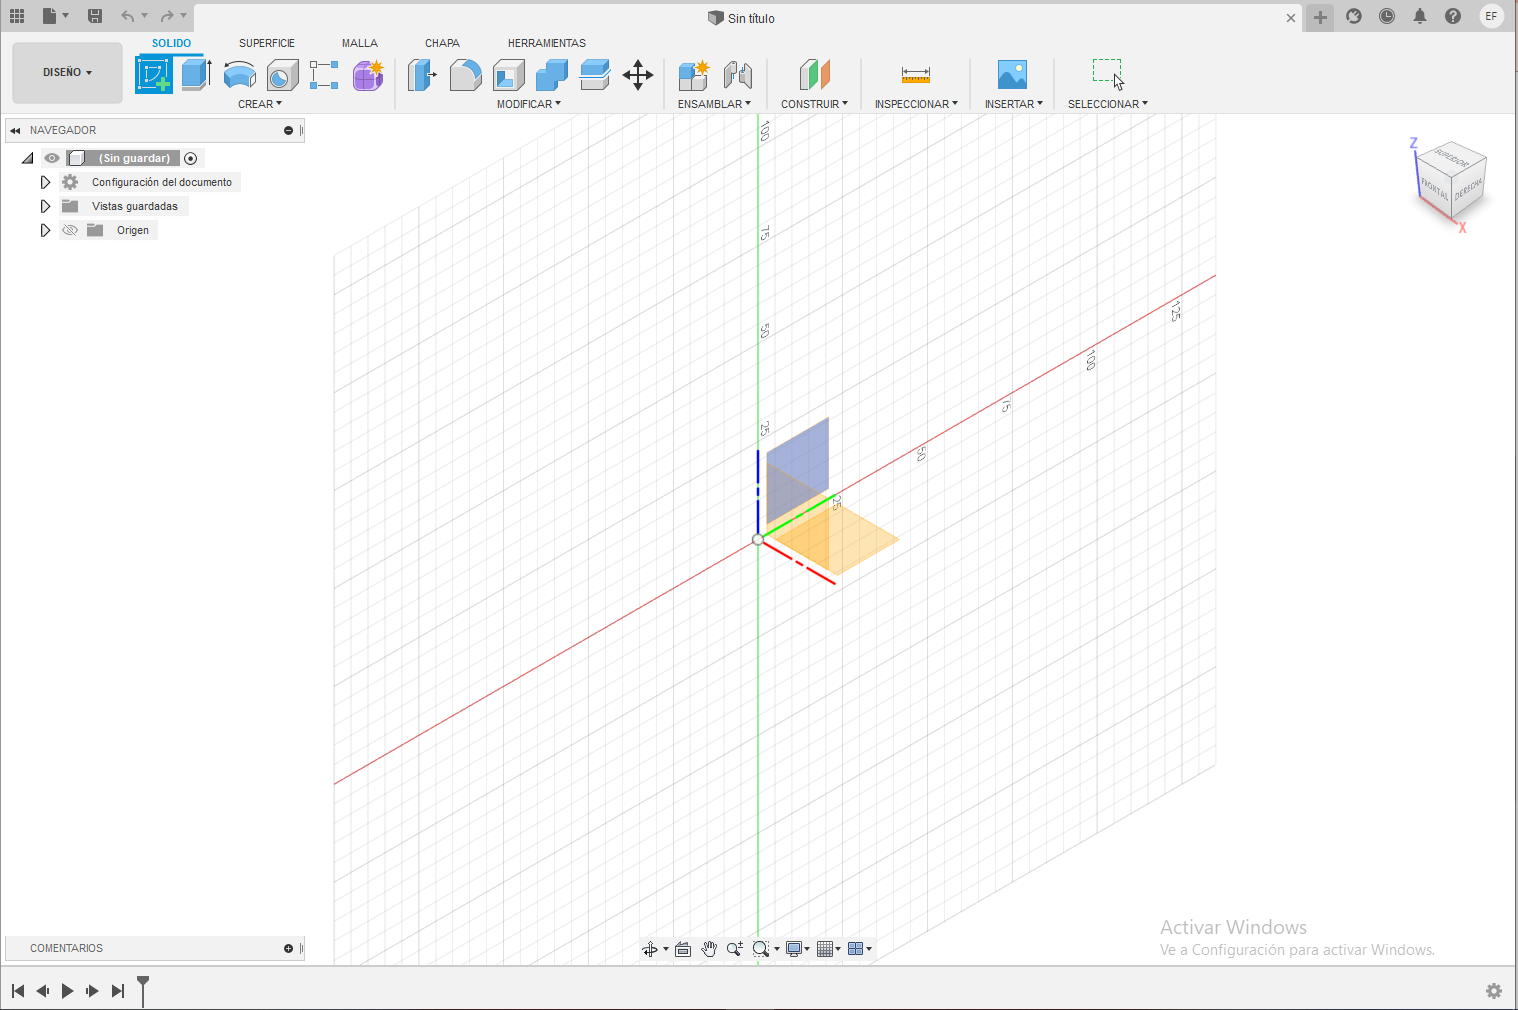
Task: Switch to the SUPERFICIE tab
Action: pos(267,43)
